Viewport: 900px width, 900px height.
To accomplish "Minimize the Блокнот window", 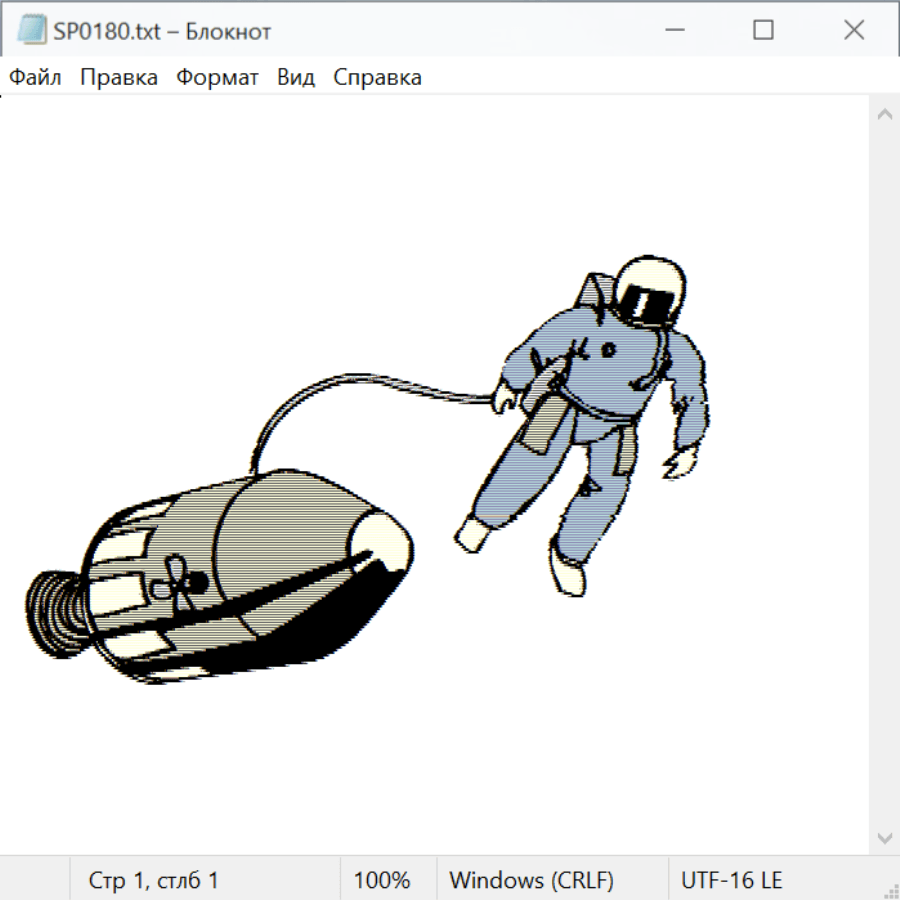I will [x=672, y=31].
